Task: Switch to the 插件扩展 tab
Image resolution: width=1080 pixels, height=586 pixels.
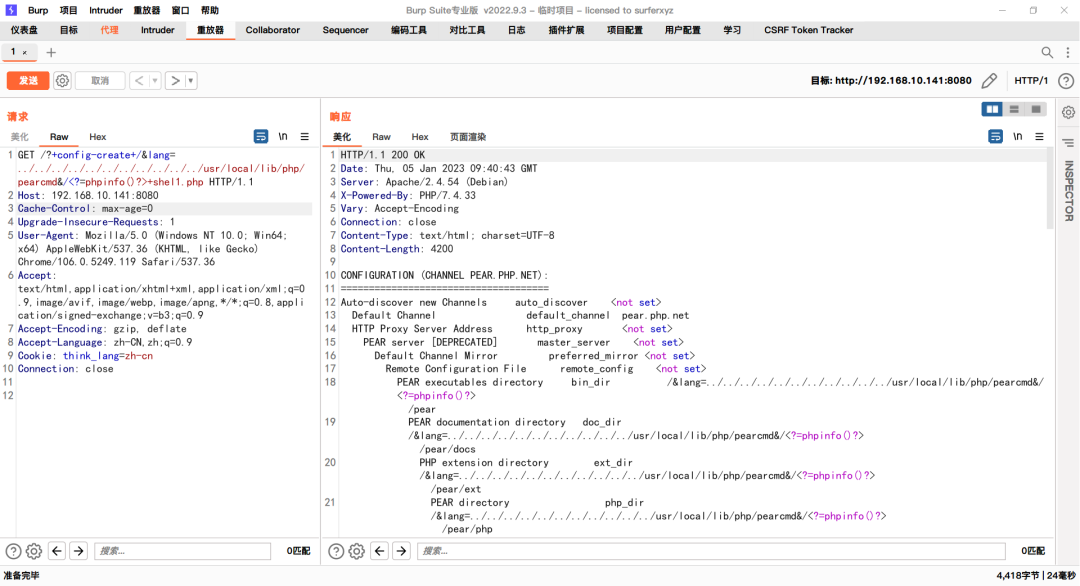Action: (x=565, y=30)
